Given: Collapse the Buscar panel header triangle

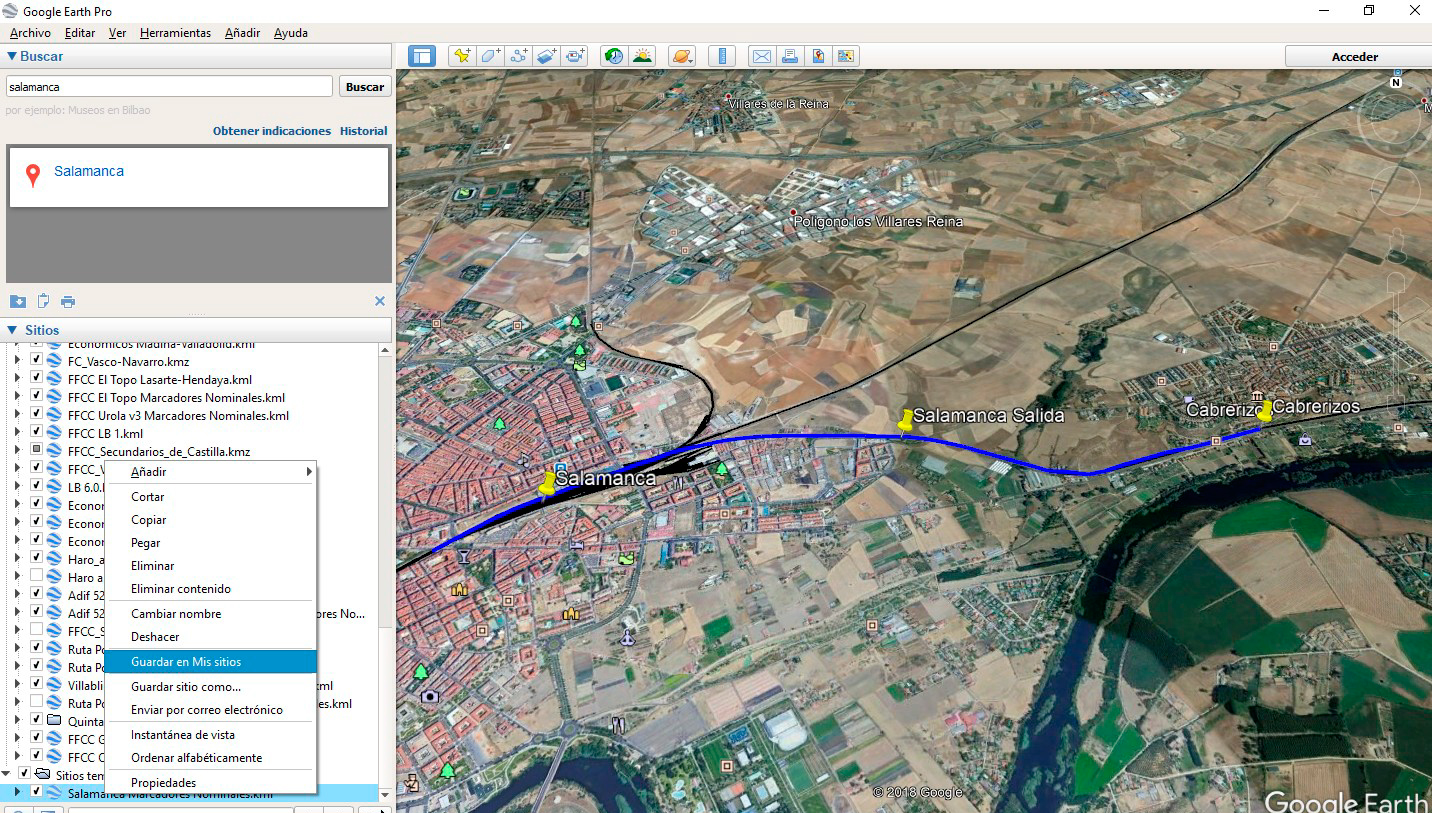Looking at the screenshot, I should click(12, 57).
